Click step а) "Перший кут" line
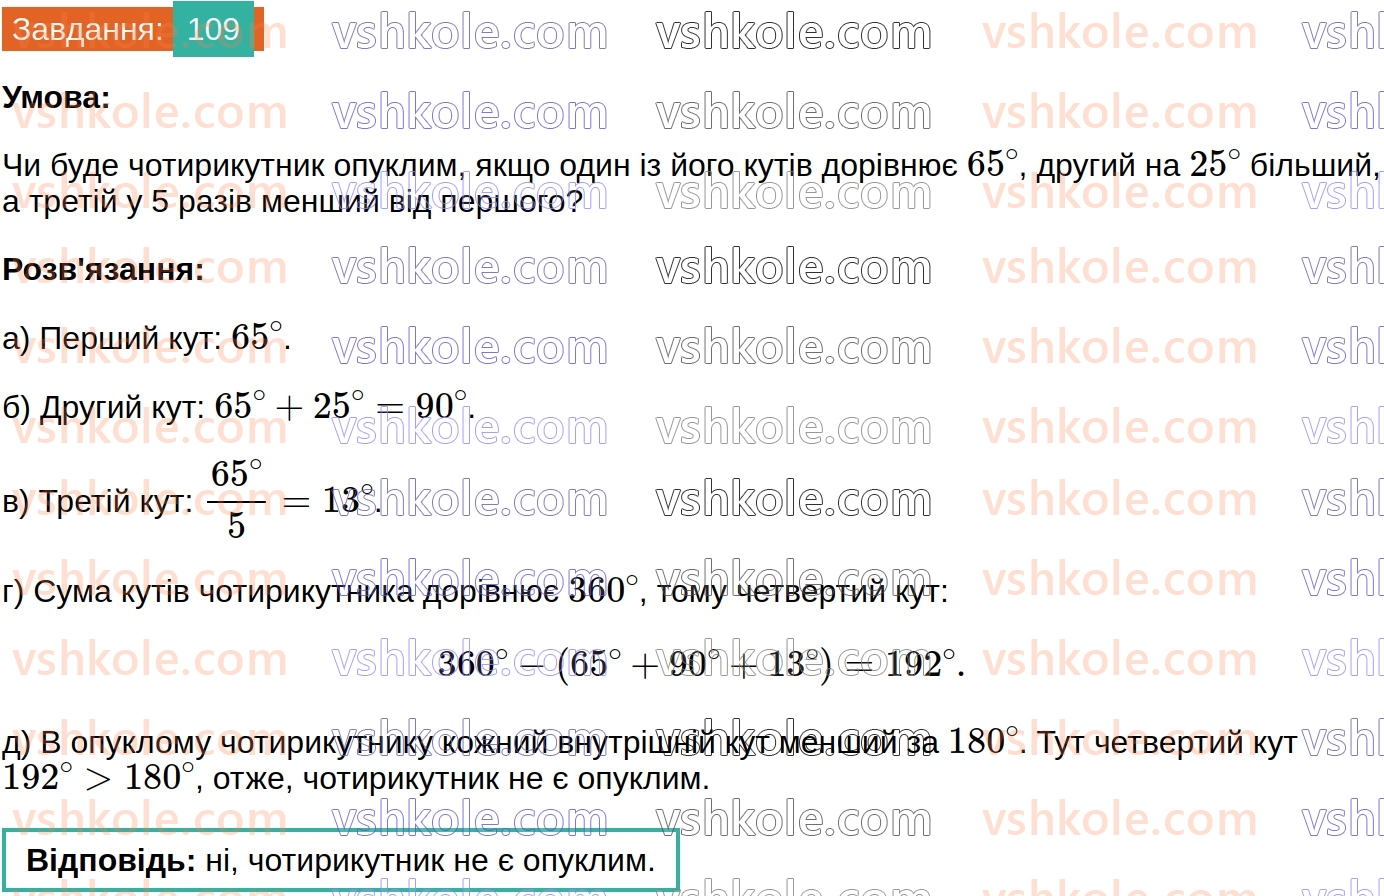Screen dimensions: 1384x896 pyautogui.click(x=146, y=339)
